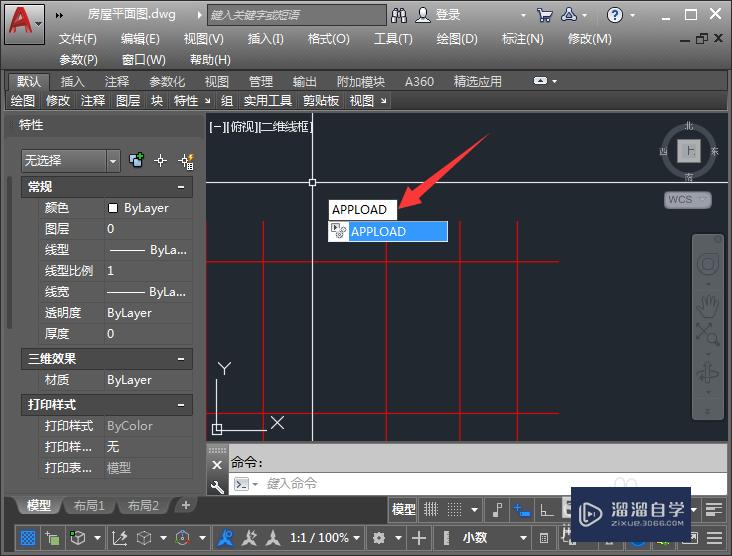Click the ViewCube top face
Viewport: 732px width, 556px height.
689,151
